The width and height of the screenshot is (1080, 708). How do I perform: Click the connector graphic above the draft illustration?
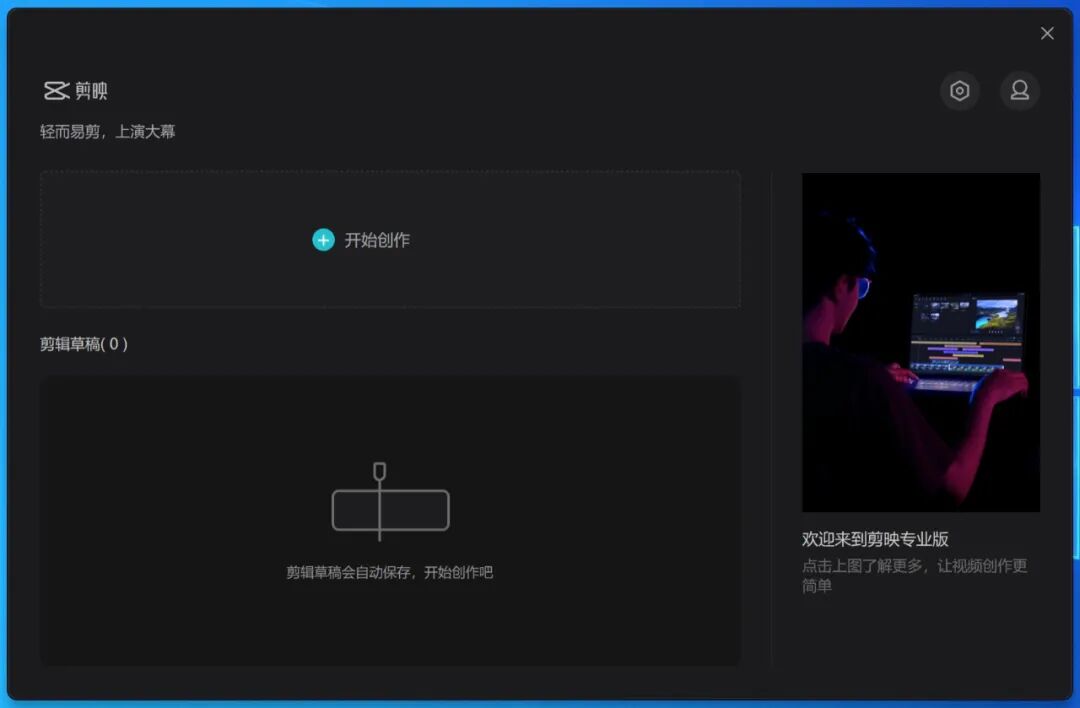pyautogui.click(x=378, y=472)
